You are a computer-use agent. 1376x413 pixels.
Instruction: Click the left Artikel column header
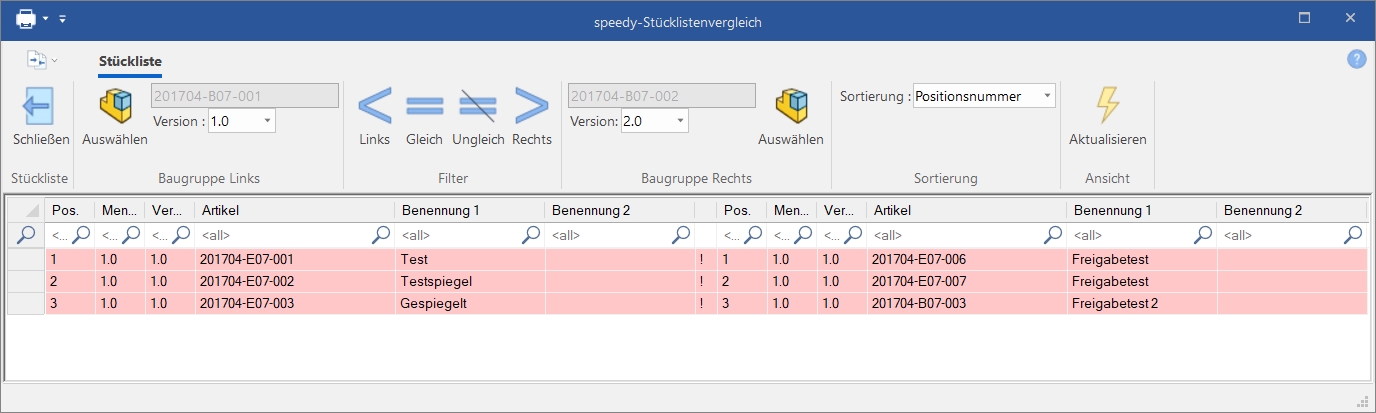coord(294,210)
